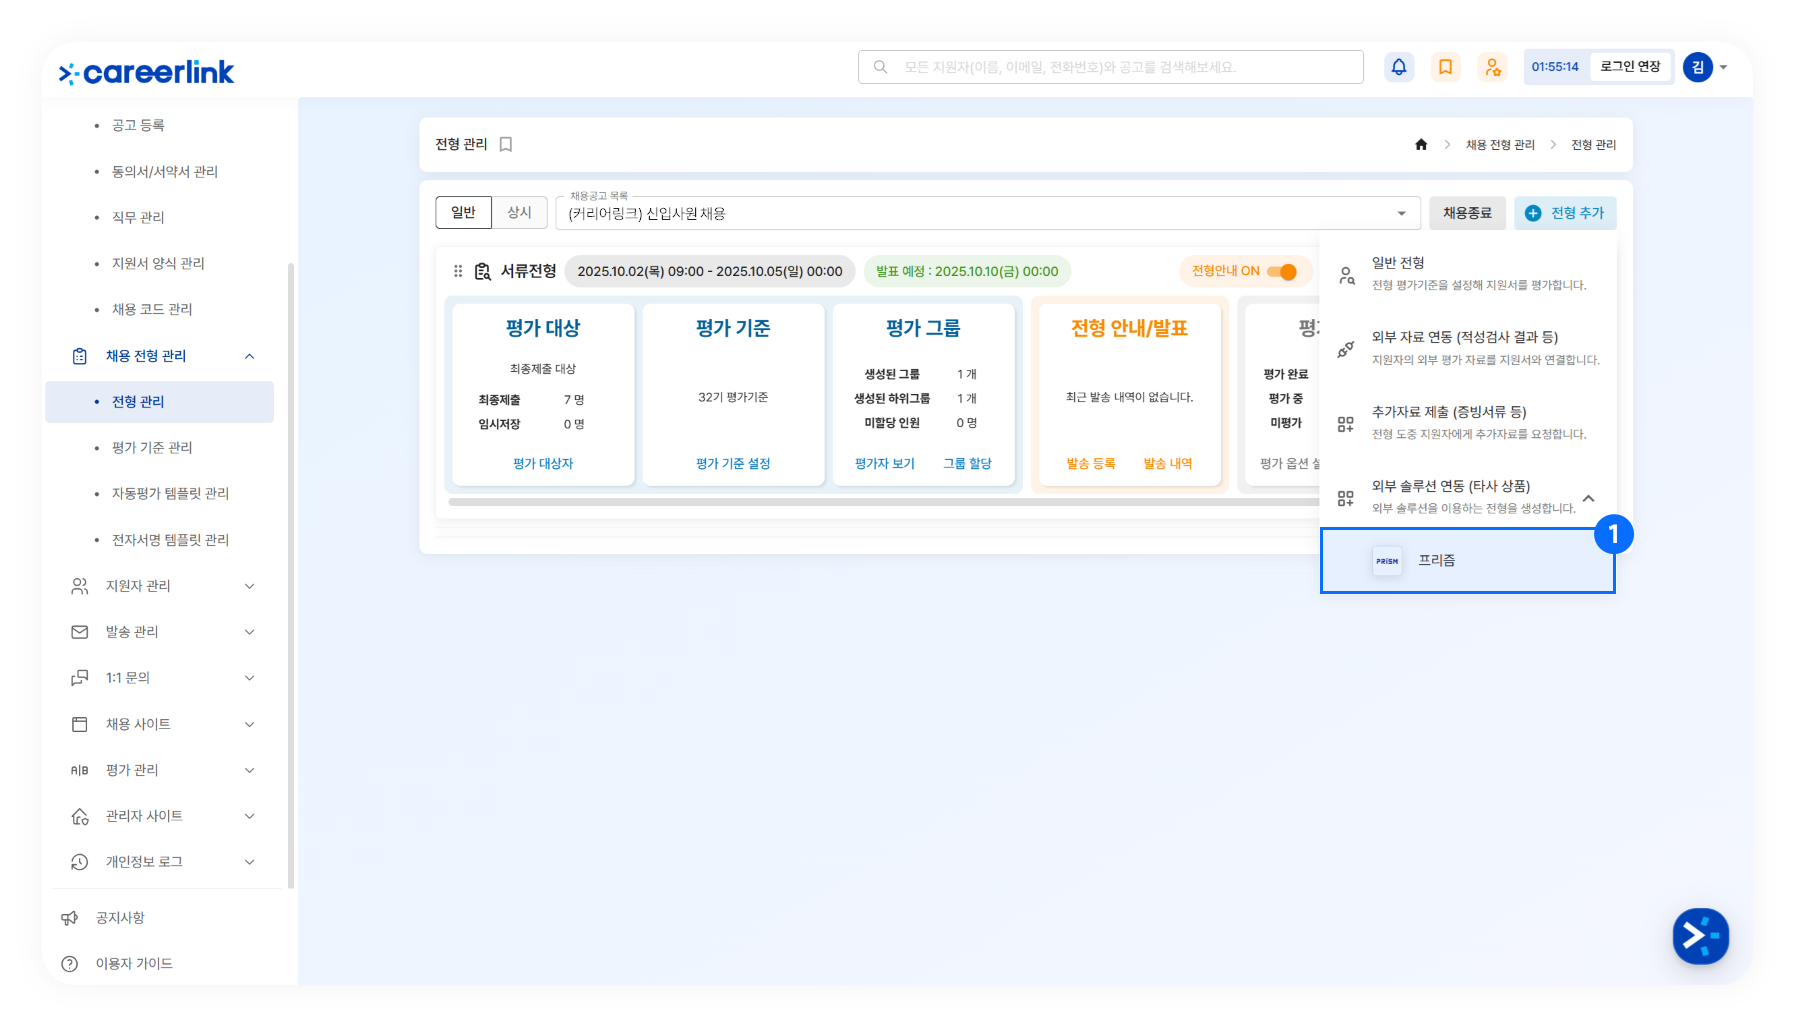
Task: Expand the 평가 관리 chevron
Action: coord(250,770)
